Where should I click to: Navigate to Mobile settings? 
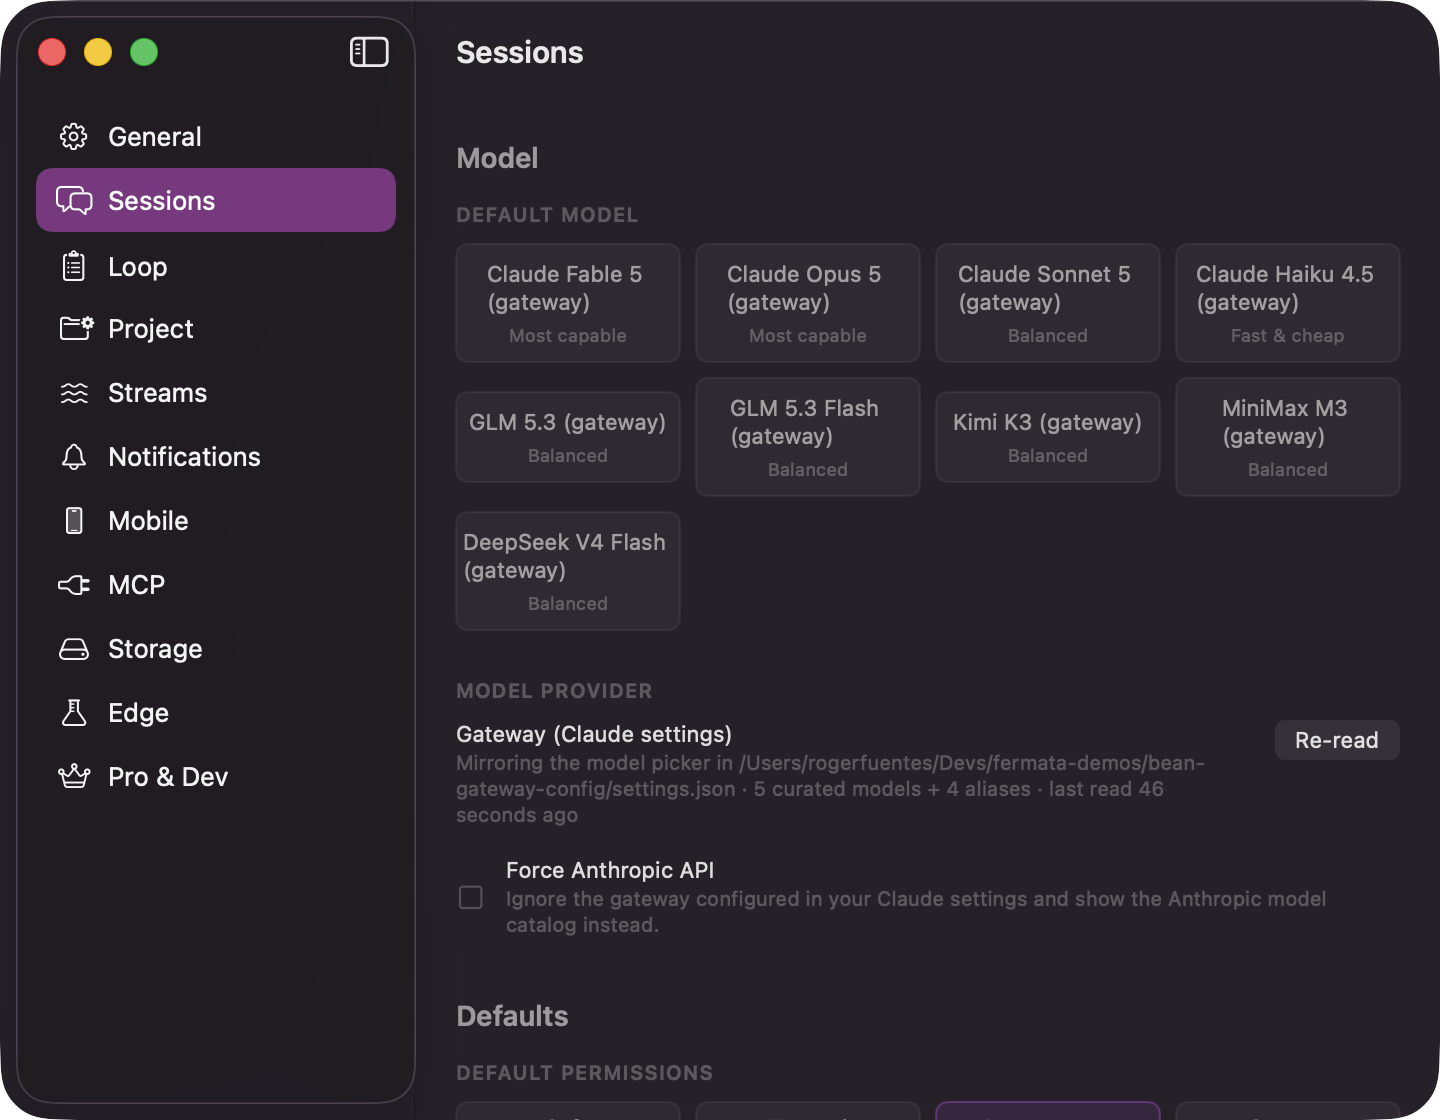coord(216,521)
